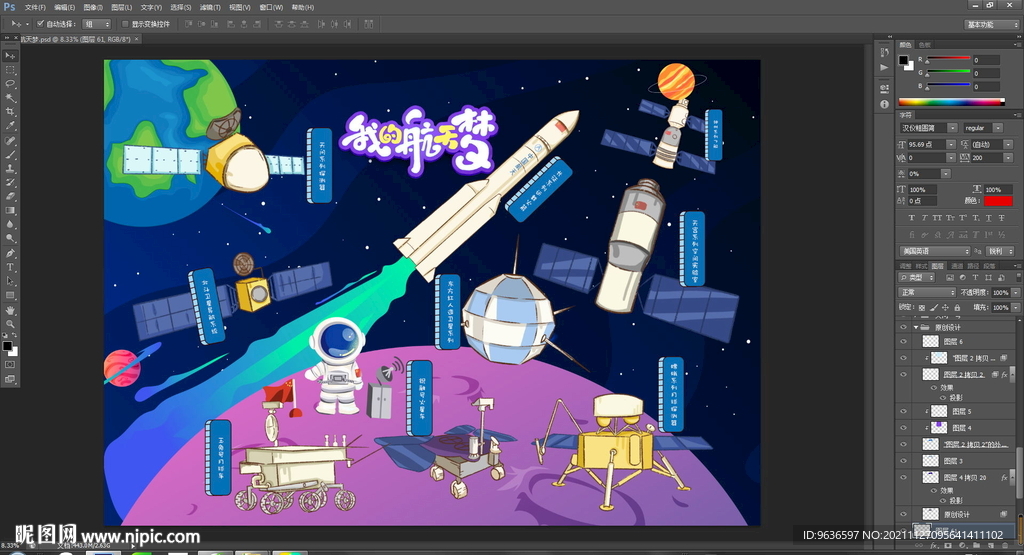The width and height of the screenshot is (1024, 555).
Task: Click the foreground color swatch in toolbox
Action: (7, 346)
